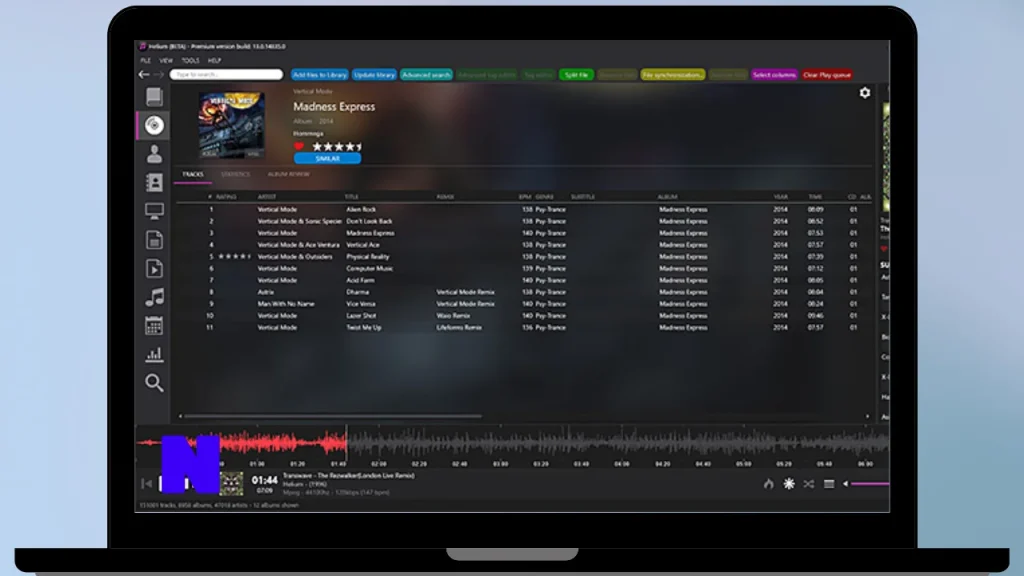Select the music note icon in sidebar
1024x576 pixels.
(154, 297)
